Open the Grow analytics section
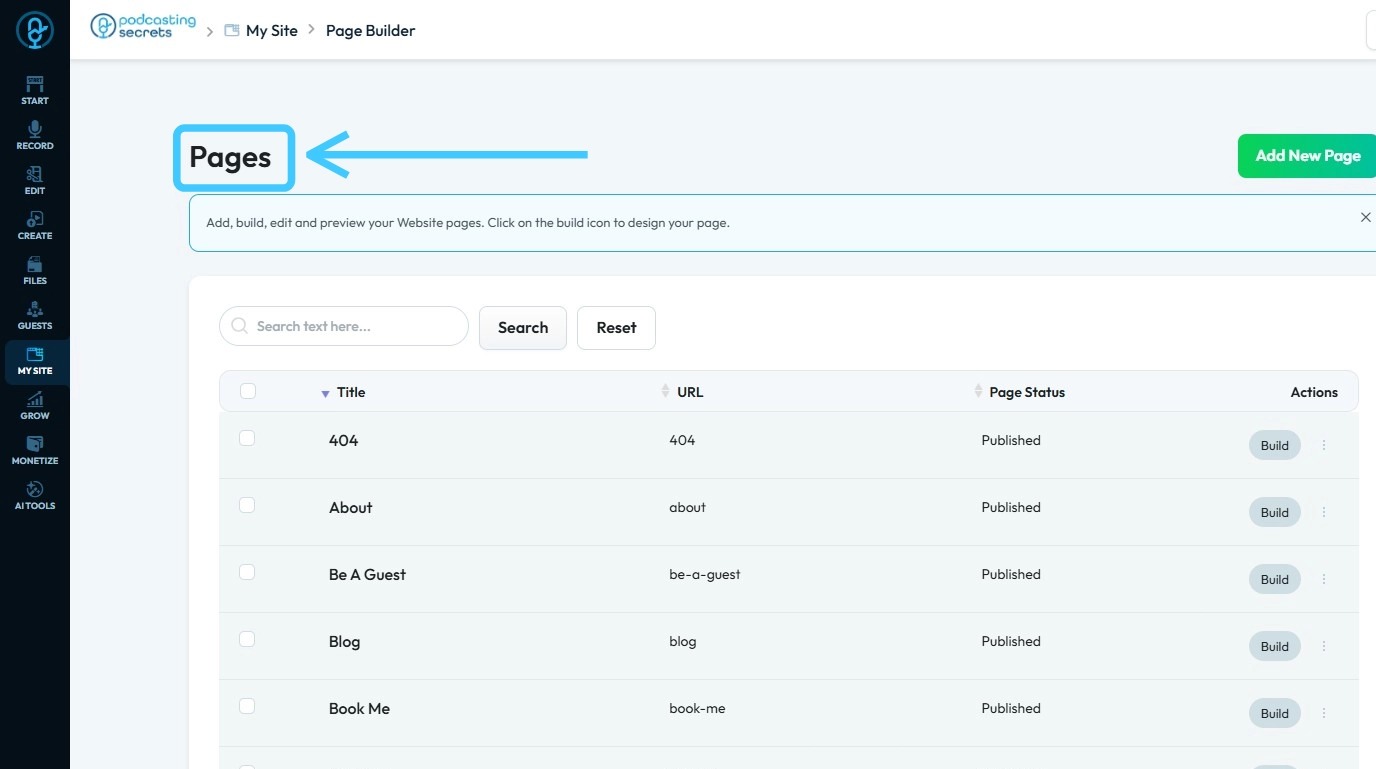Viewport: 1376px width, 769px height. pos(35,404)
